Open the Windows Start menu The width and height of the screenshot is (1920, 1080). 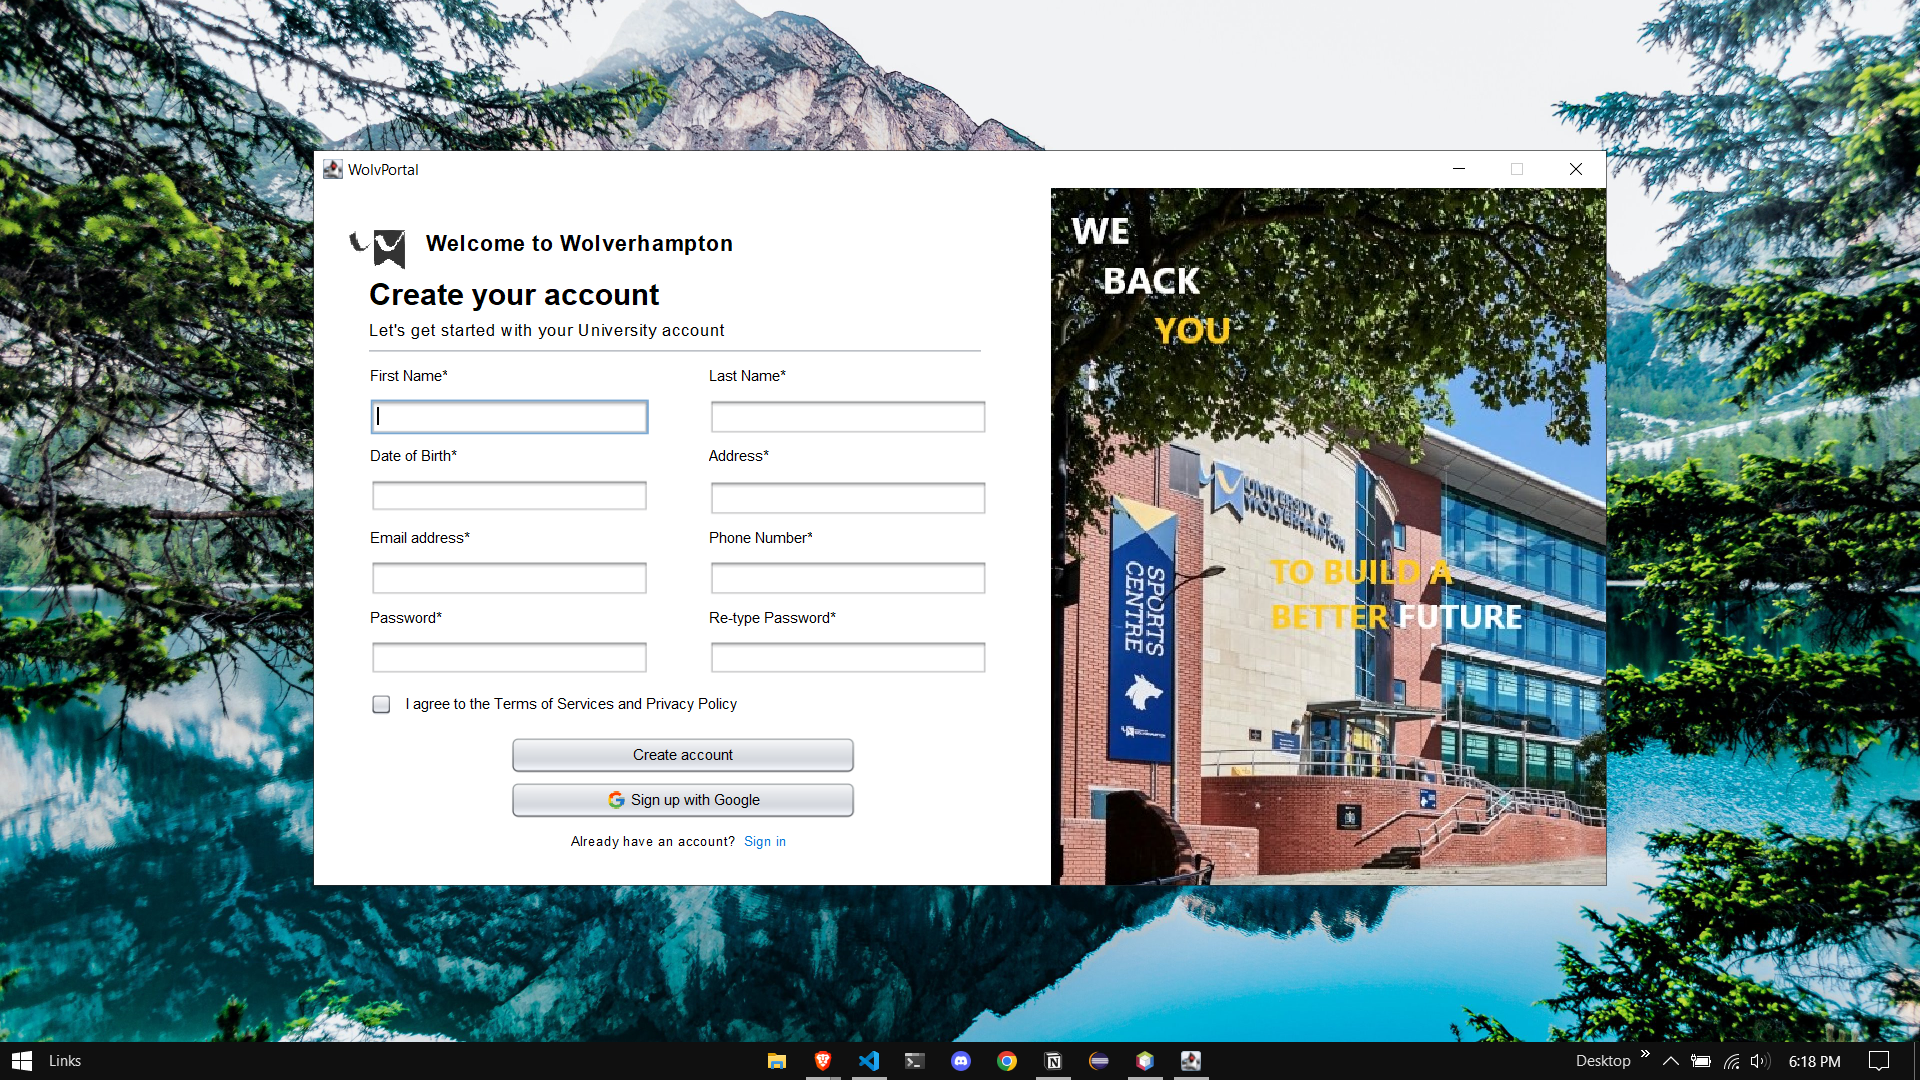click(22, 1061)
